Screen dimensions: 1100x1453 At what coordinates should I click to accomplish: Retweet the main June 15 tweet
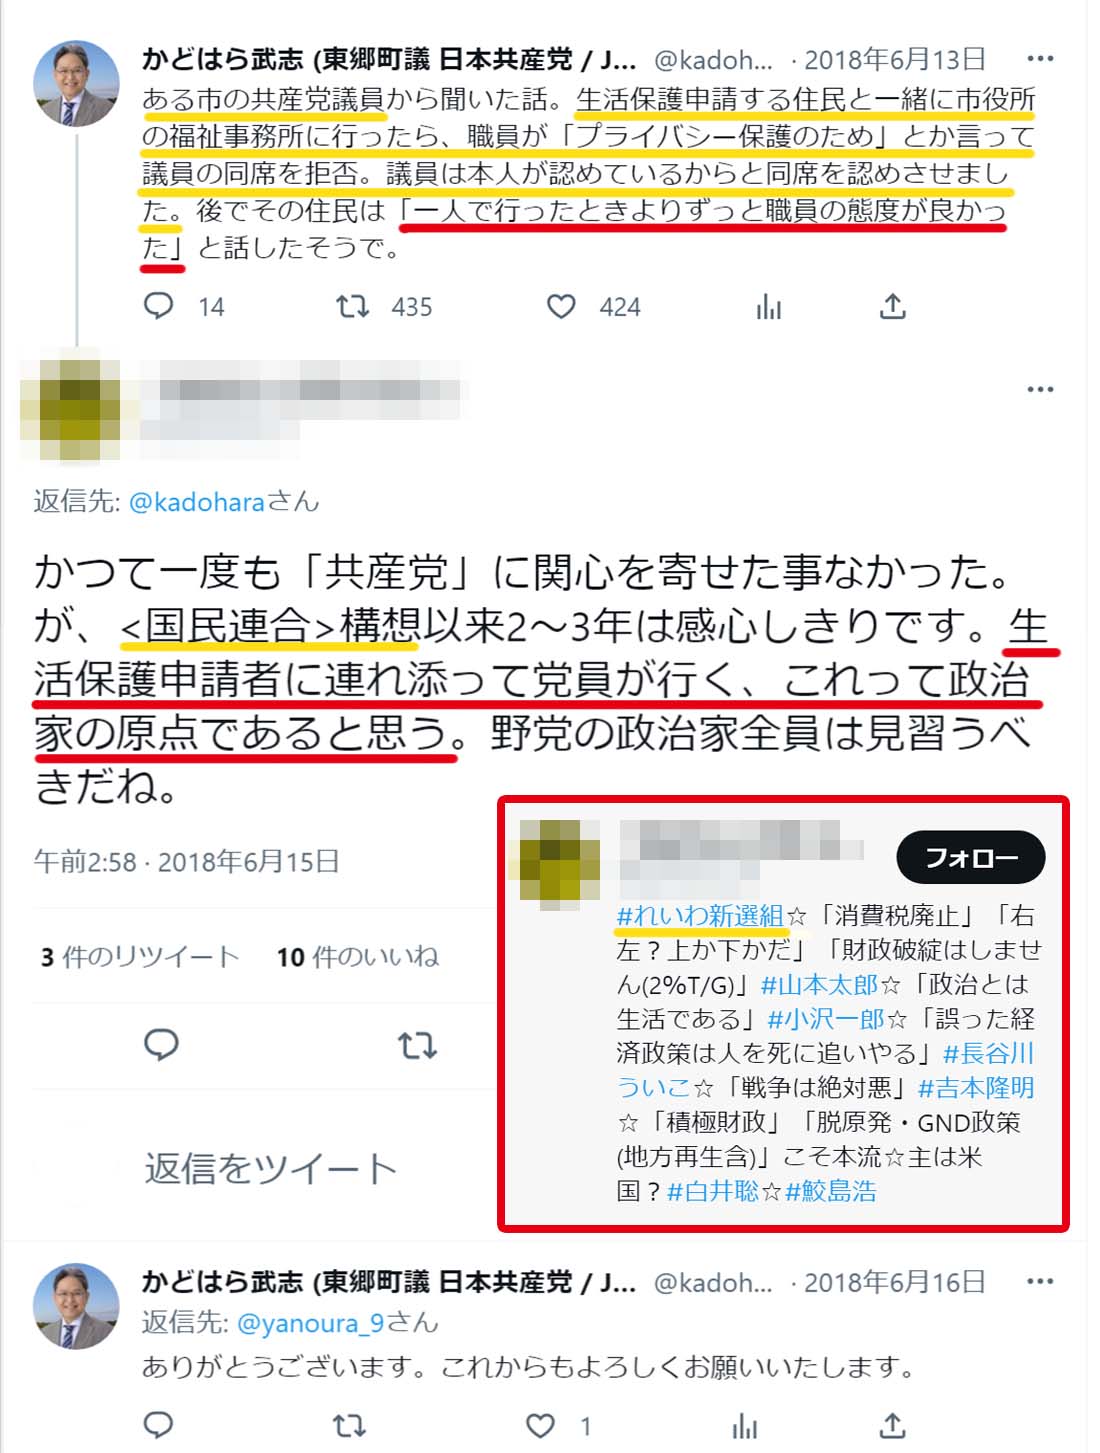click(417, 1046)
